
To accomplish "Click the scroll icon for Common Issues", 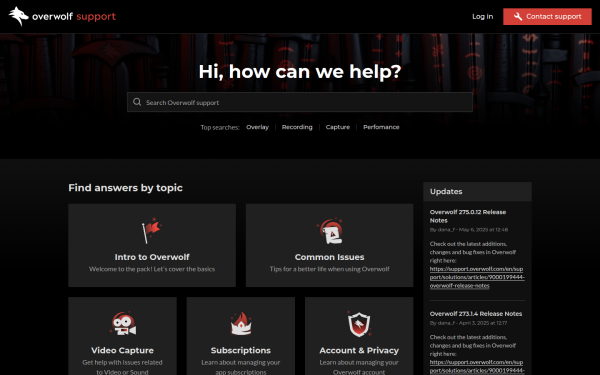I will [330, 231].
